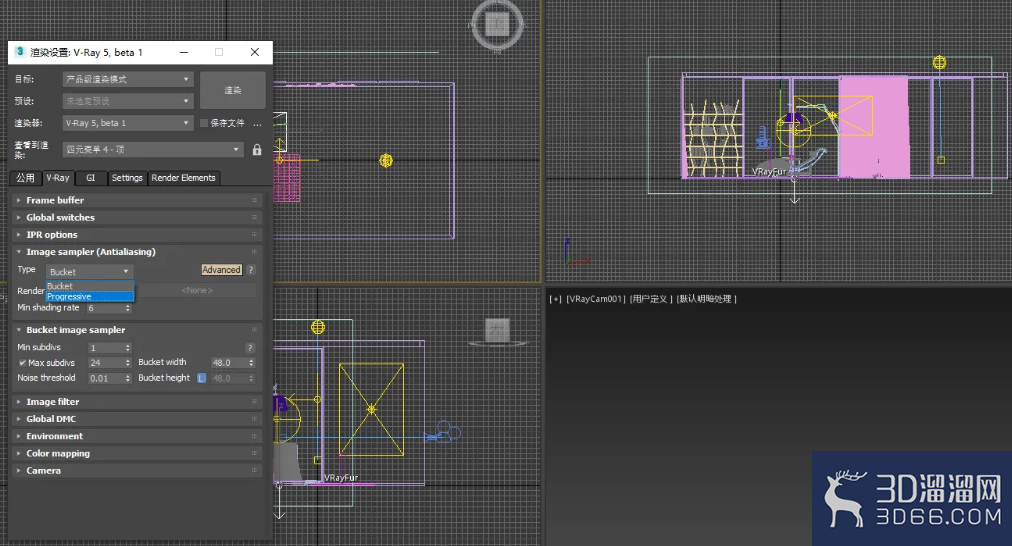
Task: Click the drag grip on Global DMC rollout
Action: pos(254,419)
